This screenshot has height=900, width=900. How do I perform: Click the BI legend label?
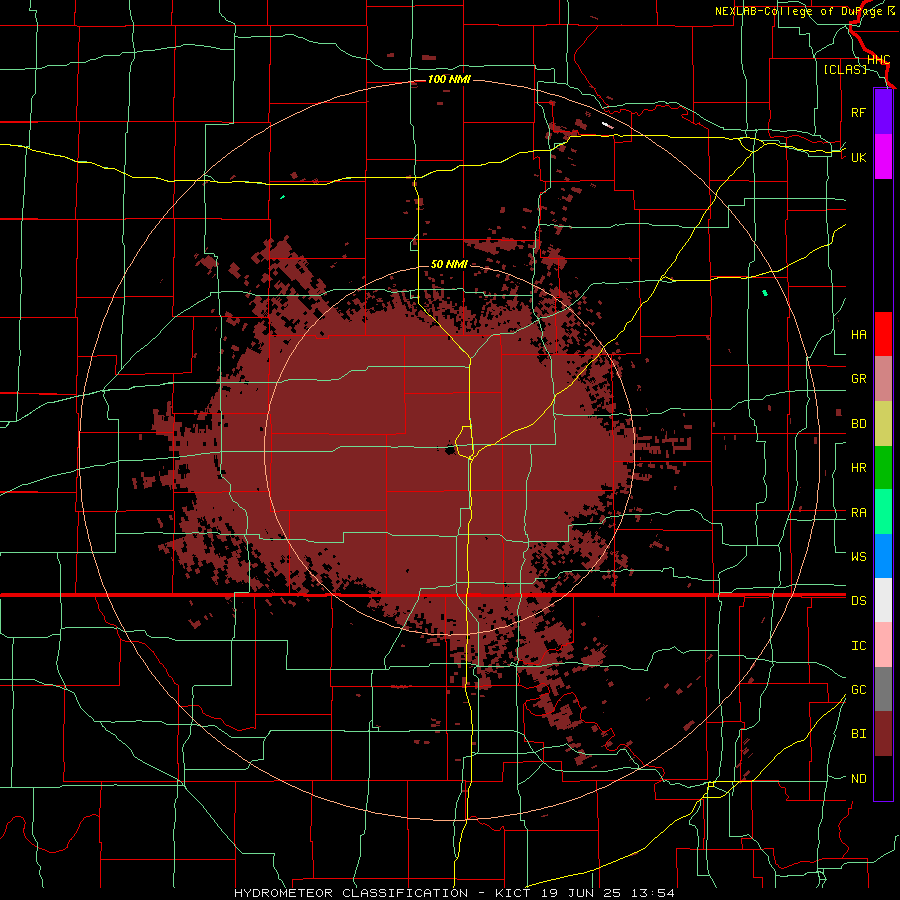(x=858, y=734)
